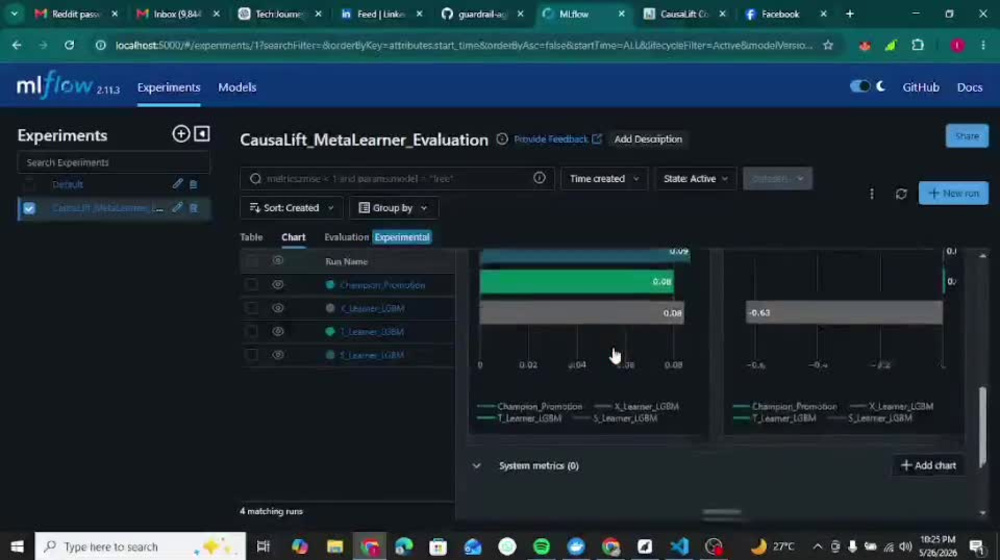
Task: Check the Champion_Promotion run checkbox
Action: coord(252,284)
